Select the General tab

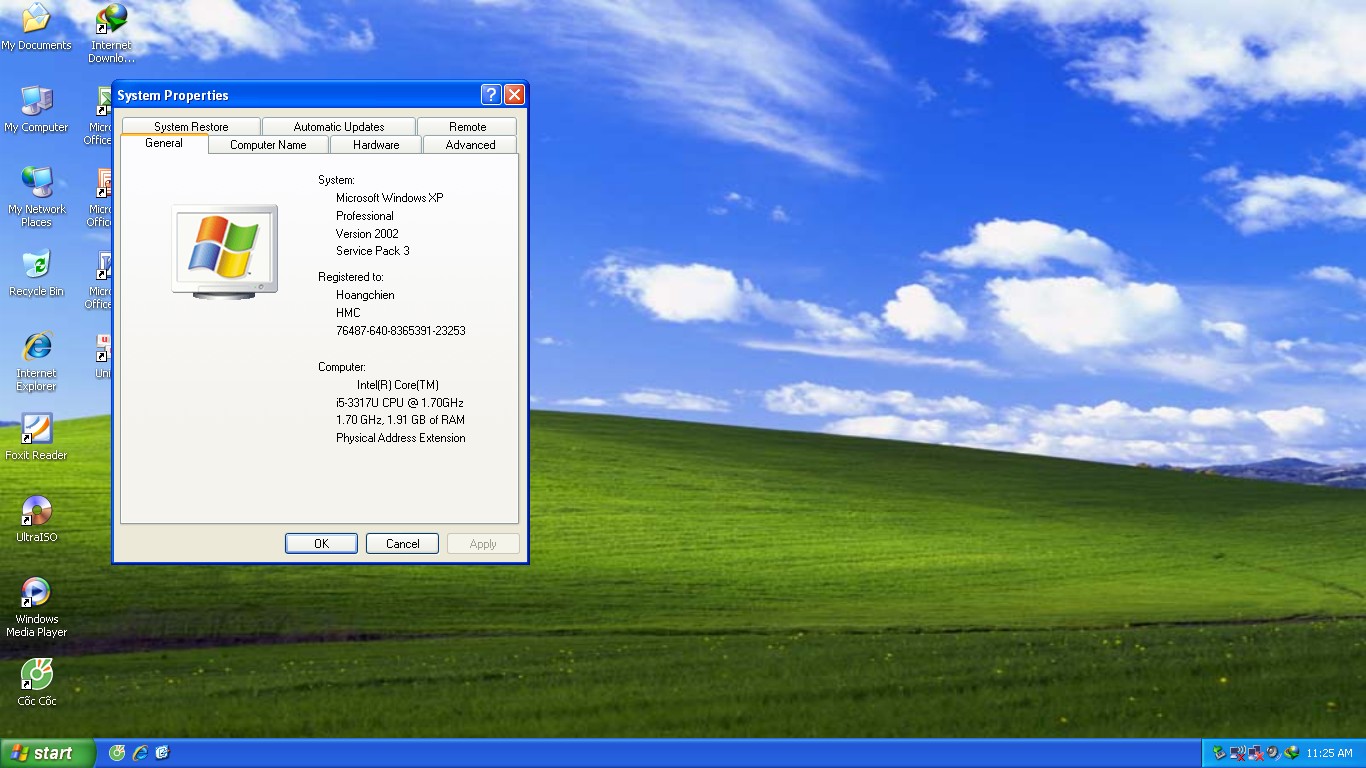click(164, 143)
